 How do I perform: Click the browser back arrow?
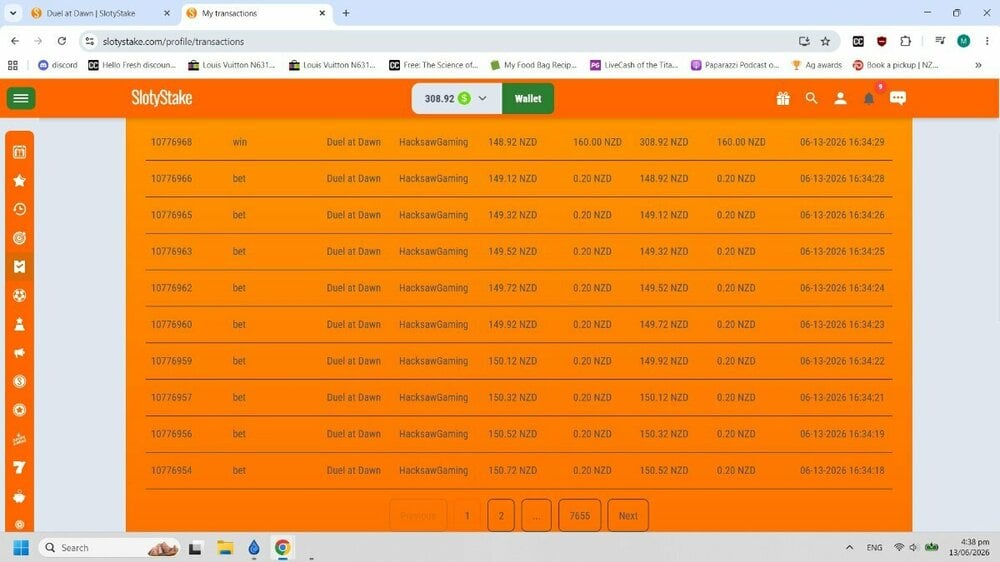click(15, 41)
